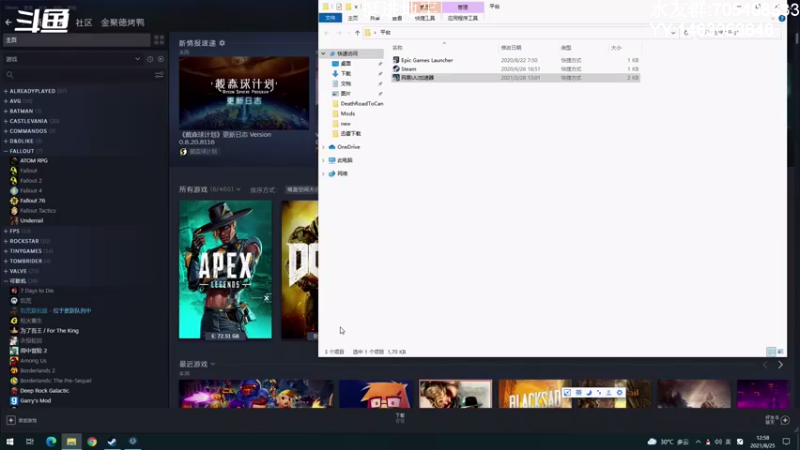This screenshot has height=450, width=800.
Task: Expand OneDrive node in Explorer tree
Action: pyautogui.click(x=323, y=147)
